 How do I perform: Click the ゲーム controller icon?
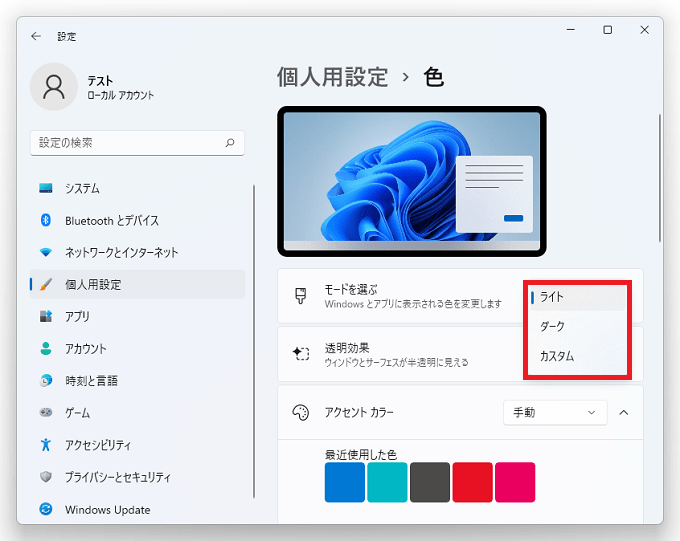coord(46,412)
